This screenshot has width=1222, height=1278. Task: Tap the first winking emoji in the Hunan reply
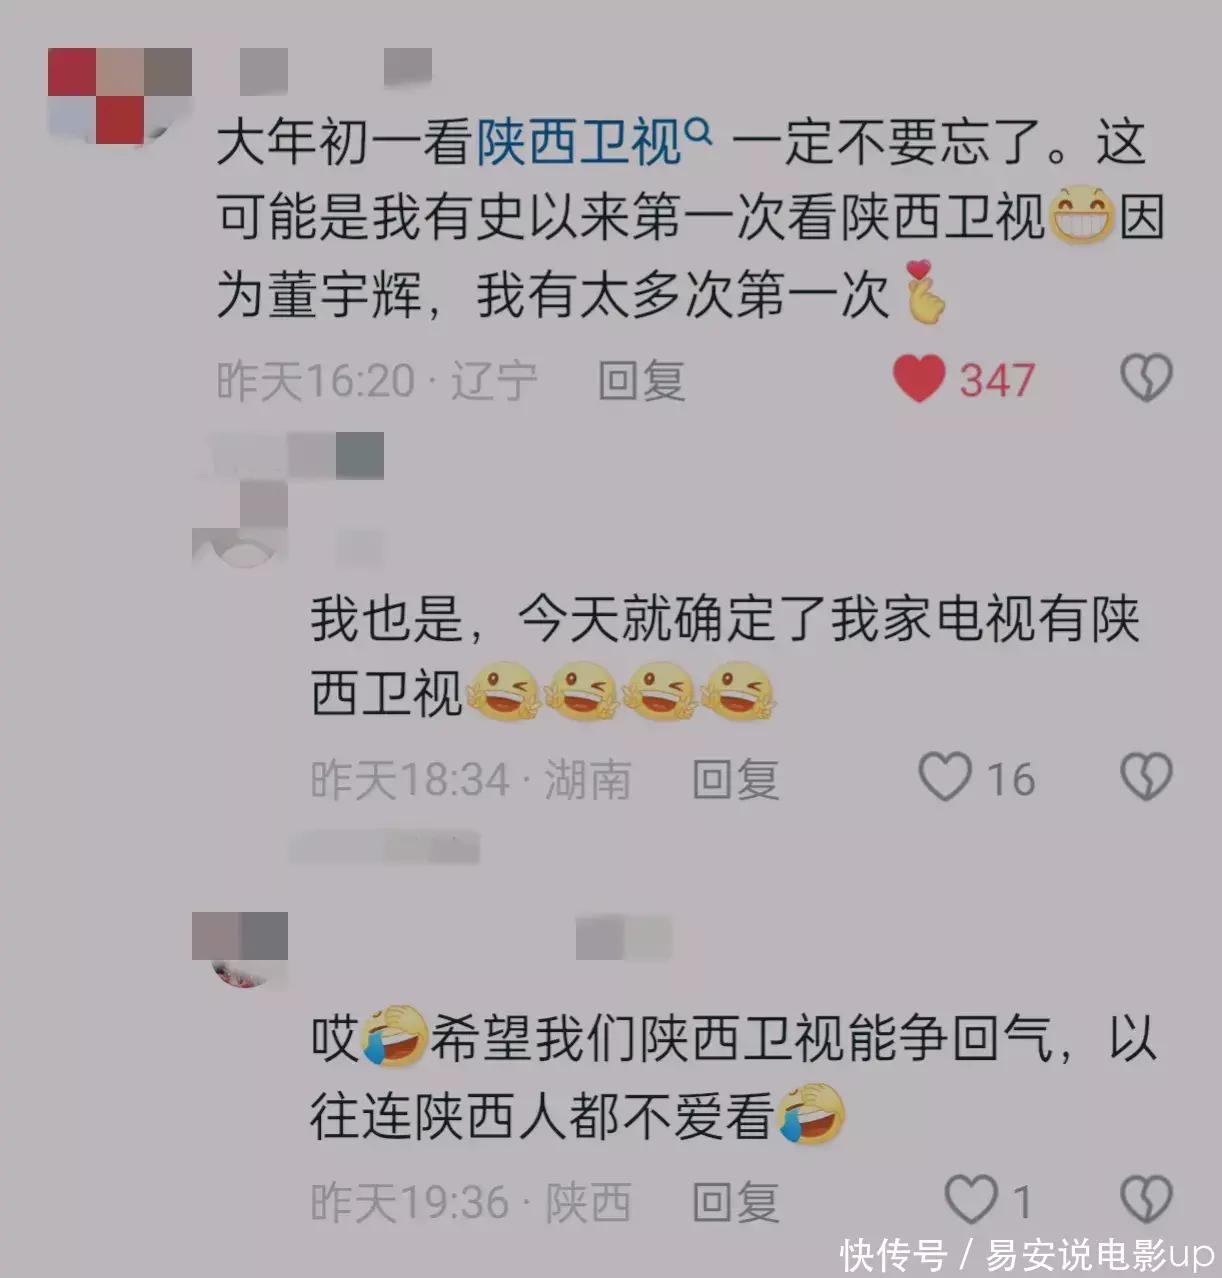pyautogui.click(x=503, y=691)
